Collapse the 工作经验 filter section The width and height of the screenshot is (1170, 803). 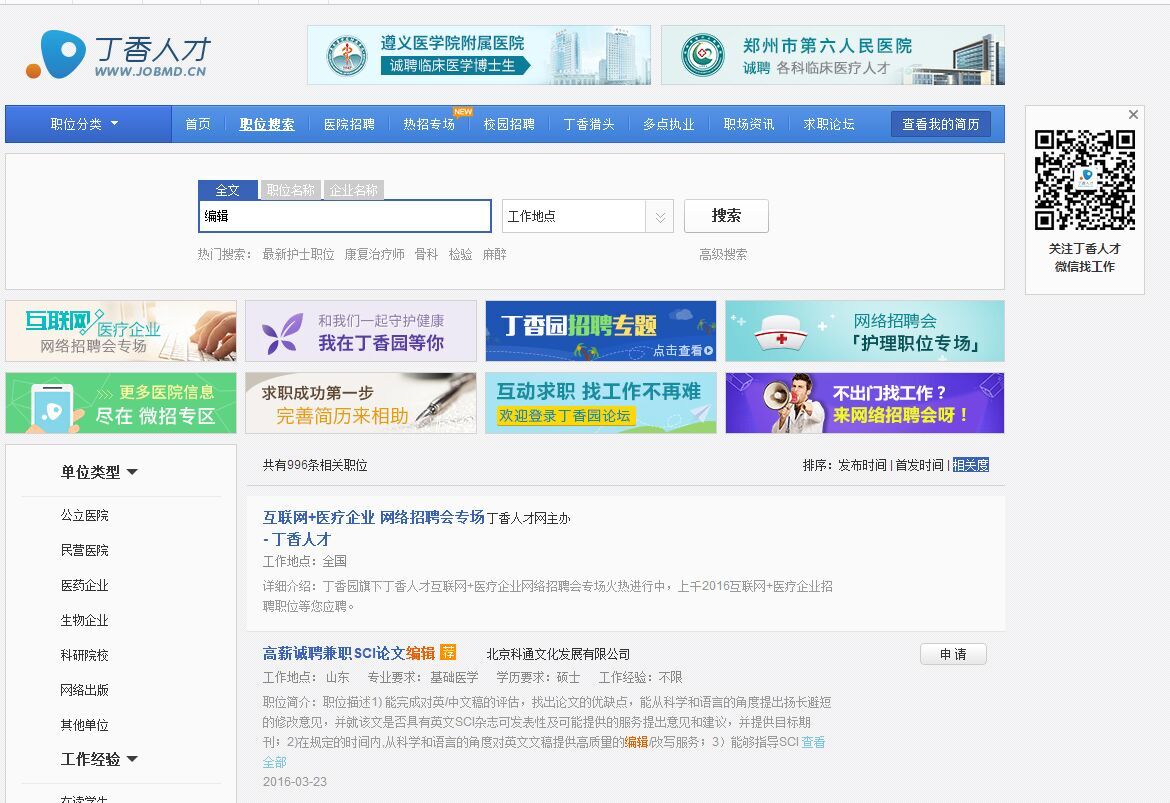[99, 759]
